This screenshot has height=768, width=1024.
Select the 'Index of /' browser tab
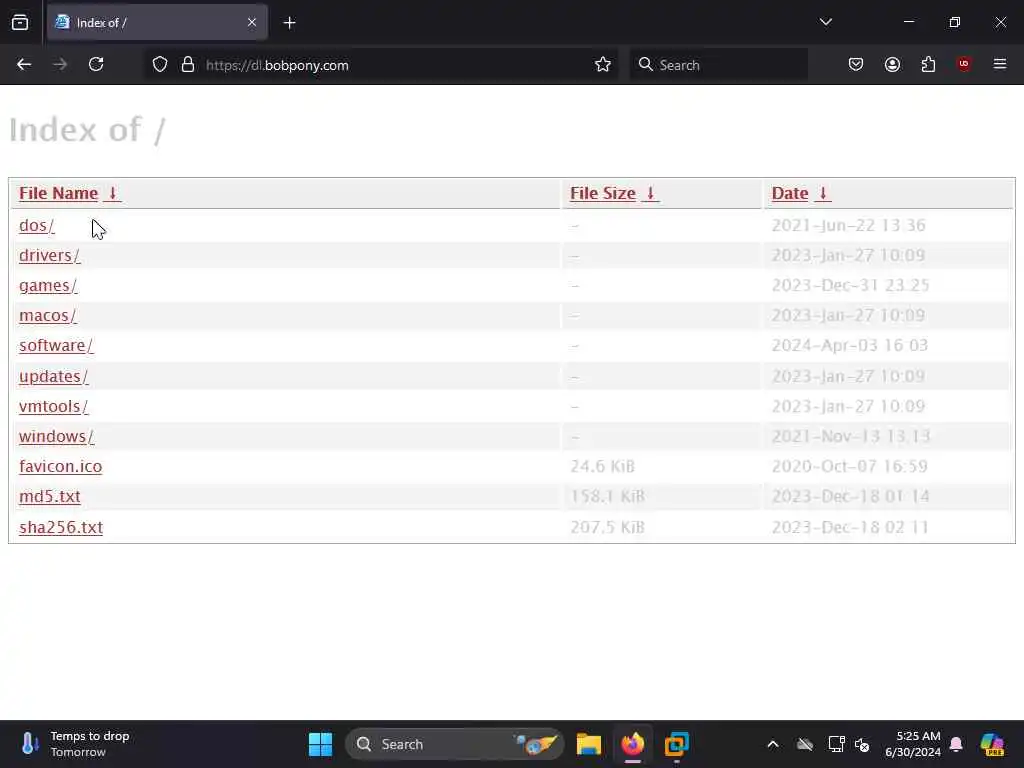[x=157, y=23]
